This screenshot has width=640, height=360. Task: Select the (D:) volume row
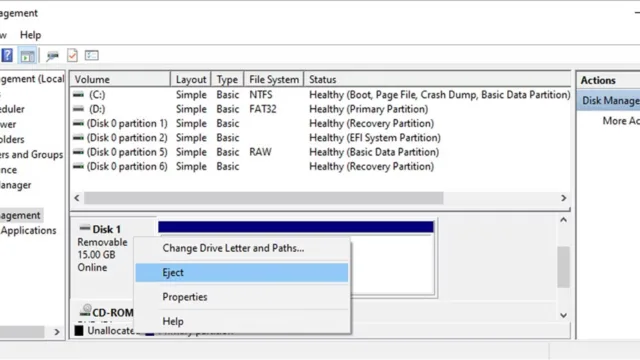click(x=320, y=109)
